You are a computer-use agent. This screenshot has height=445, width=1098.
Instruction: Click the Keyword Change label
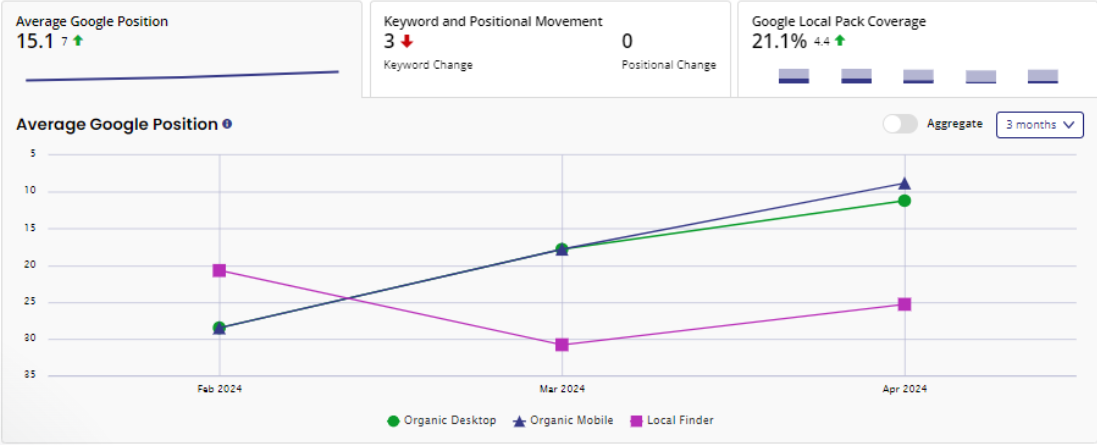pos(428,65)
